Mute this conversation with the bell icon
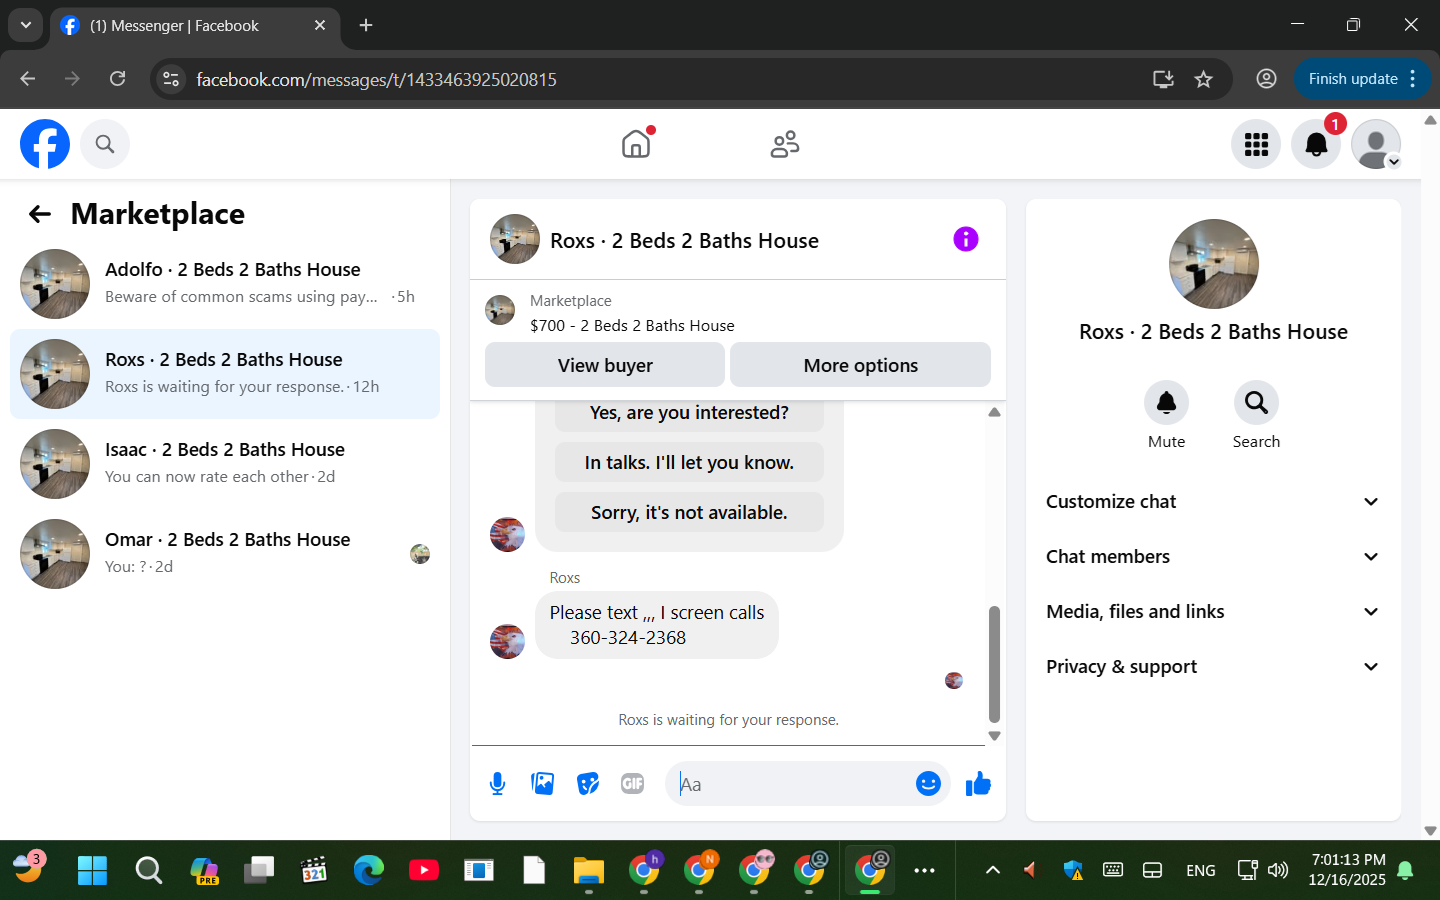 coord(1166,403)
